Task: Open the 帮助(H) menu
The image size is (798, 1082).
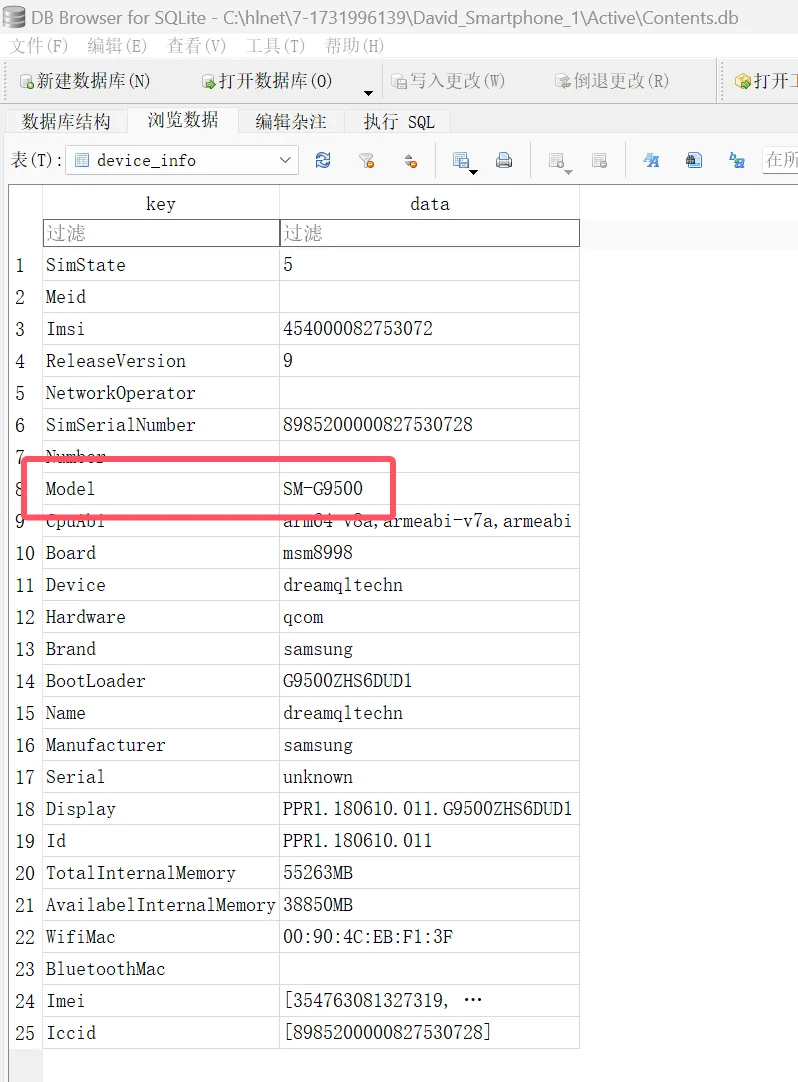Action: (x=354, y=46)
